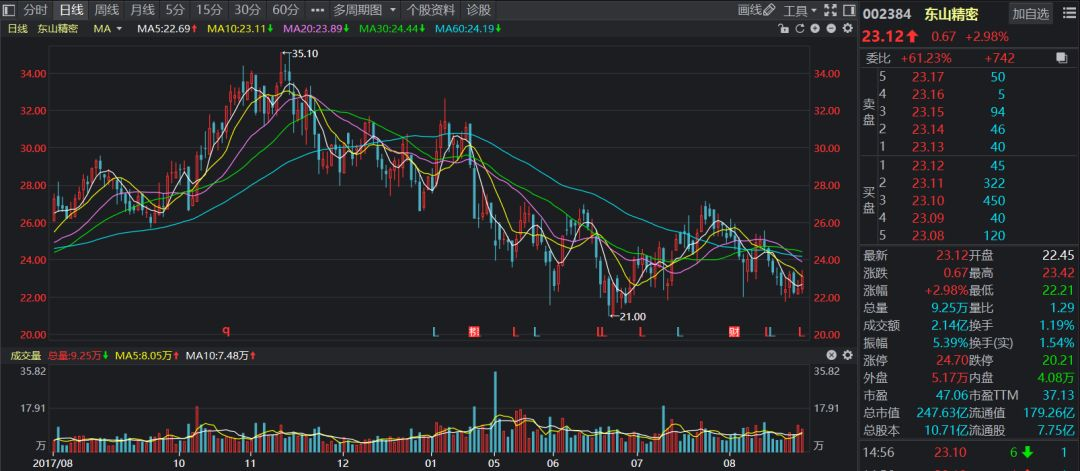Image resolution: width=1080 pixels, height=471 pixels.
Task: Toggle the side panel layout icon
Action: [x=848, y=10]
